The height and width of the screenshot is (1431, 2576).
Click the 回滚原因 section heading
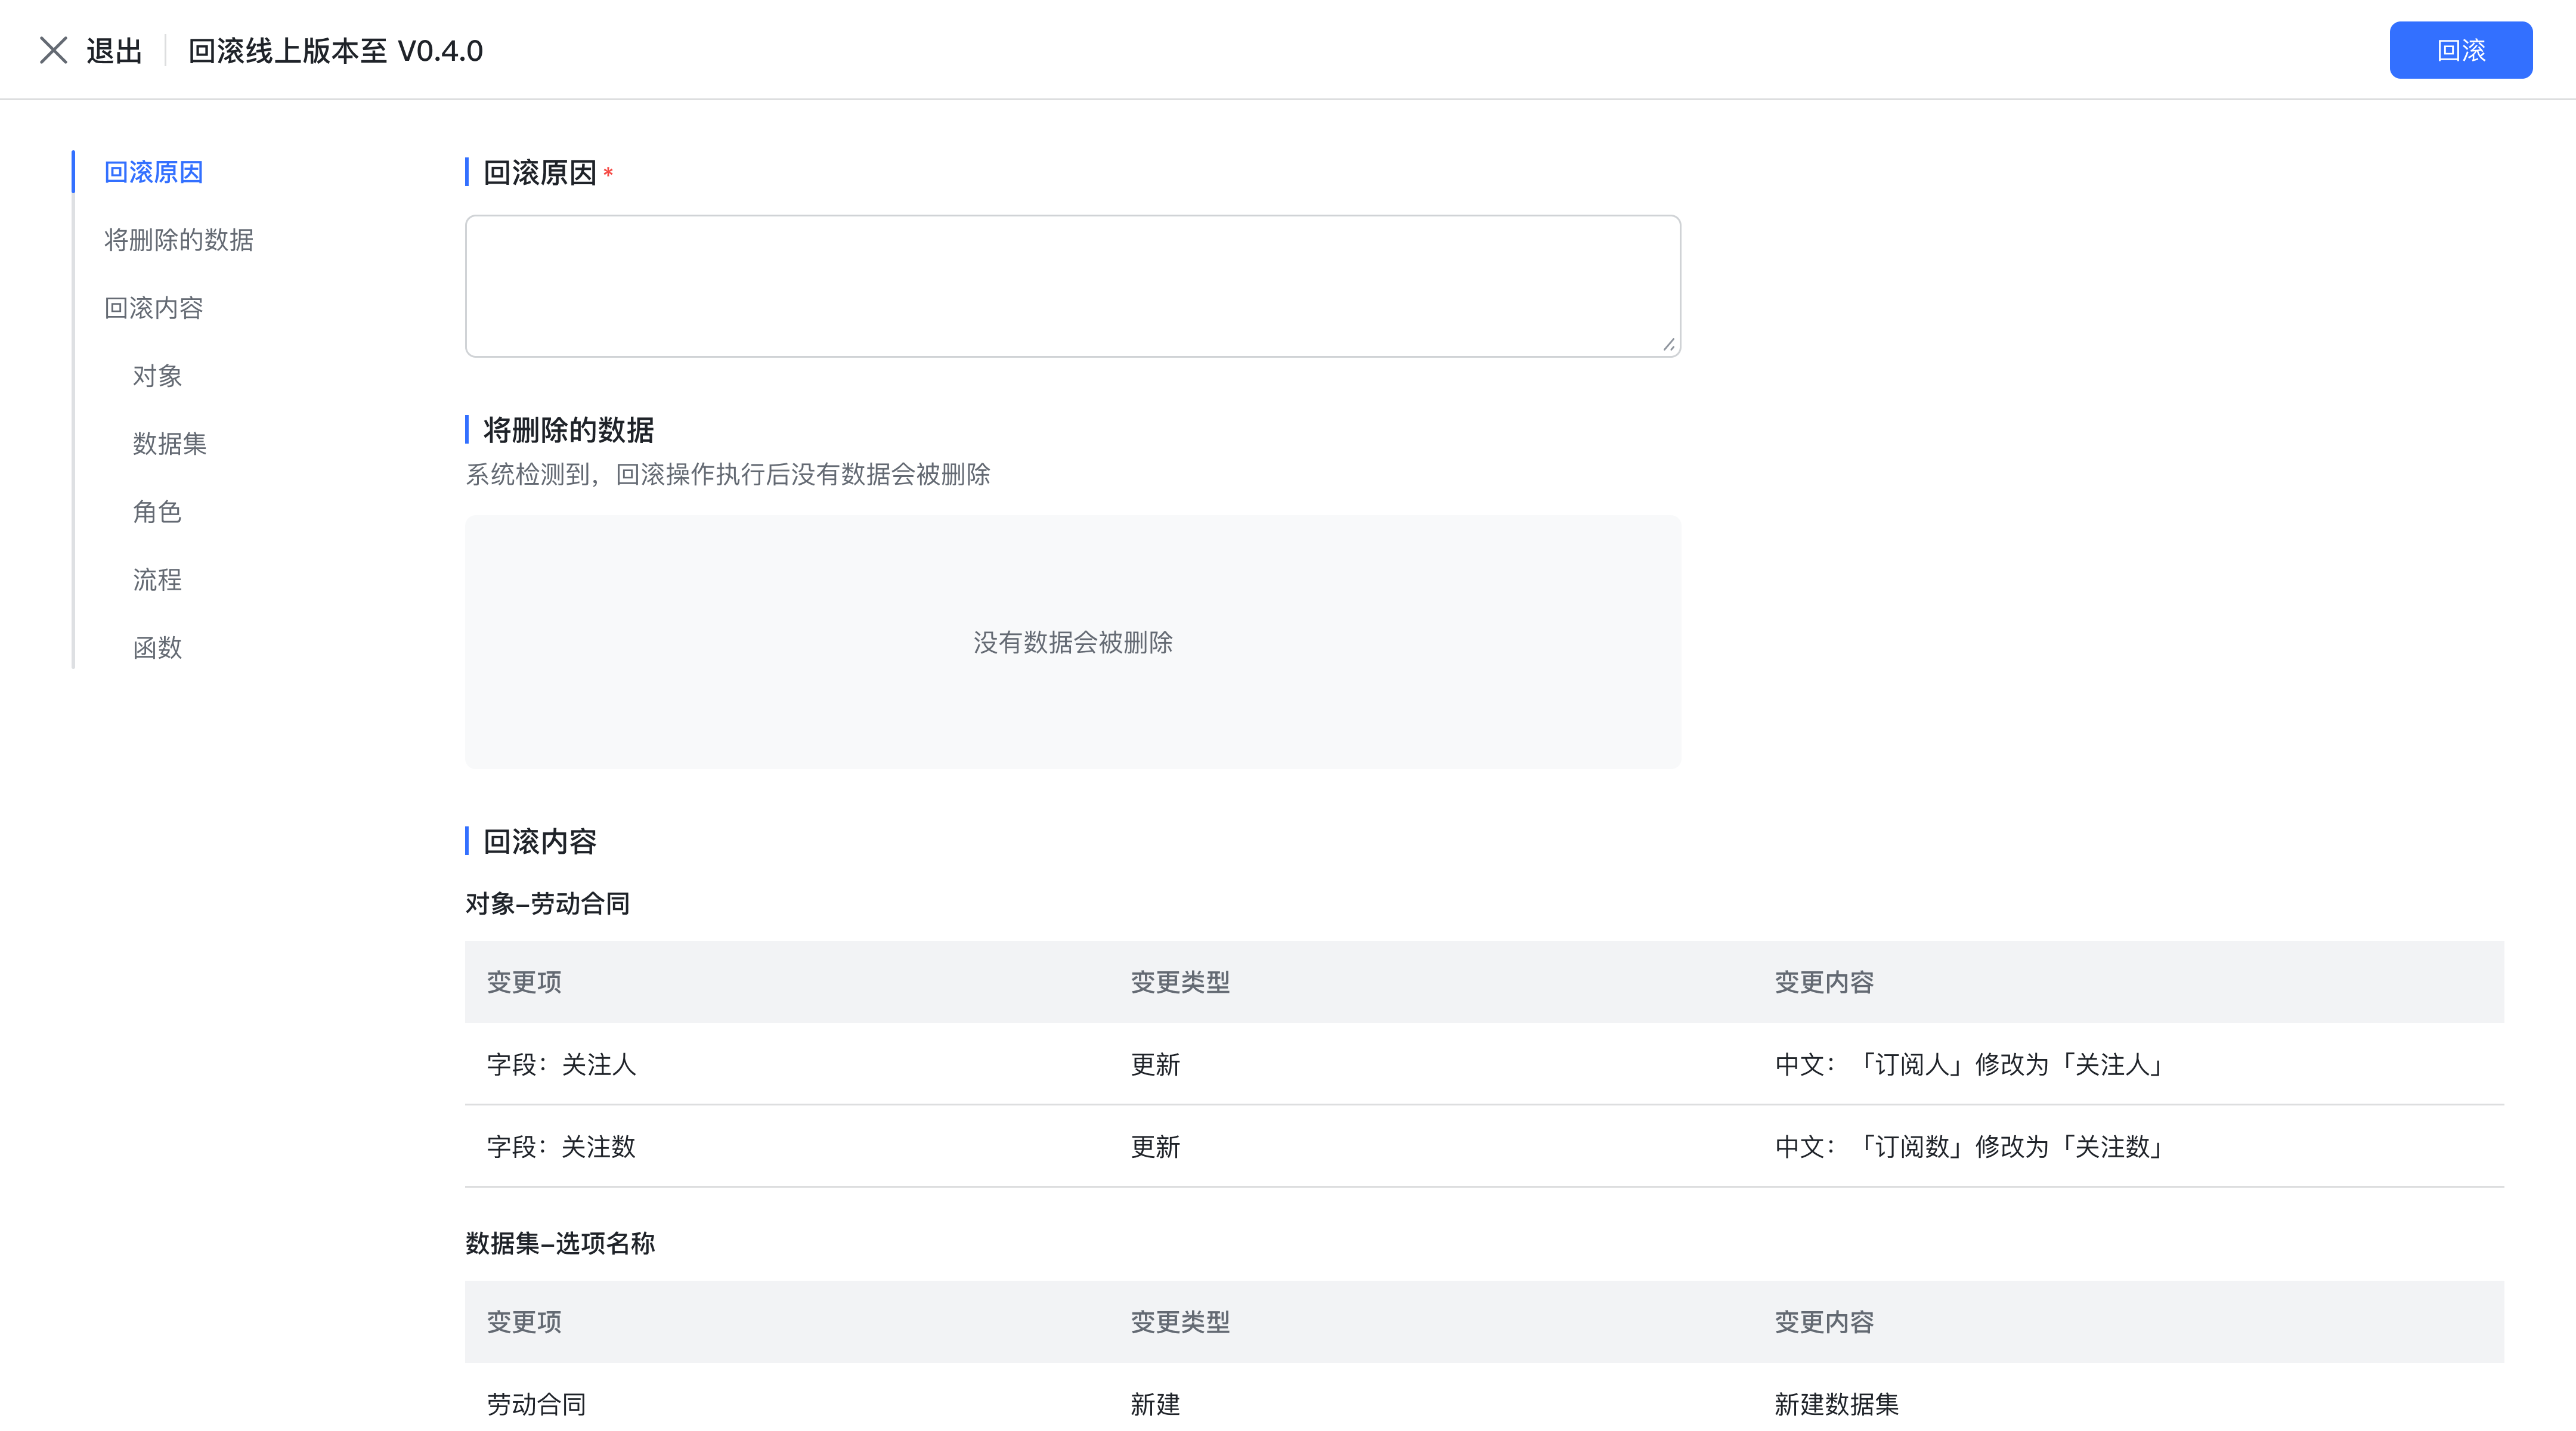click(540, 173)
